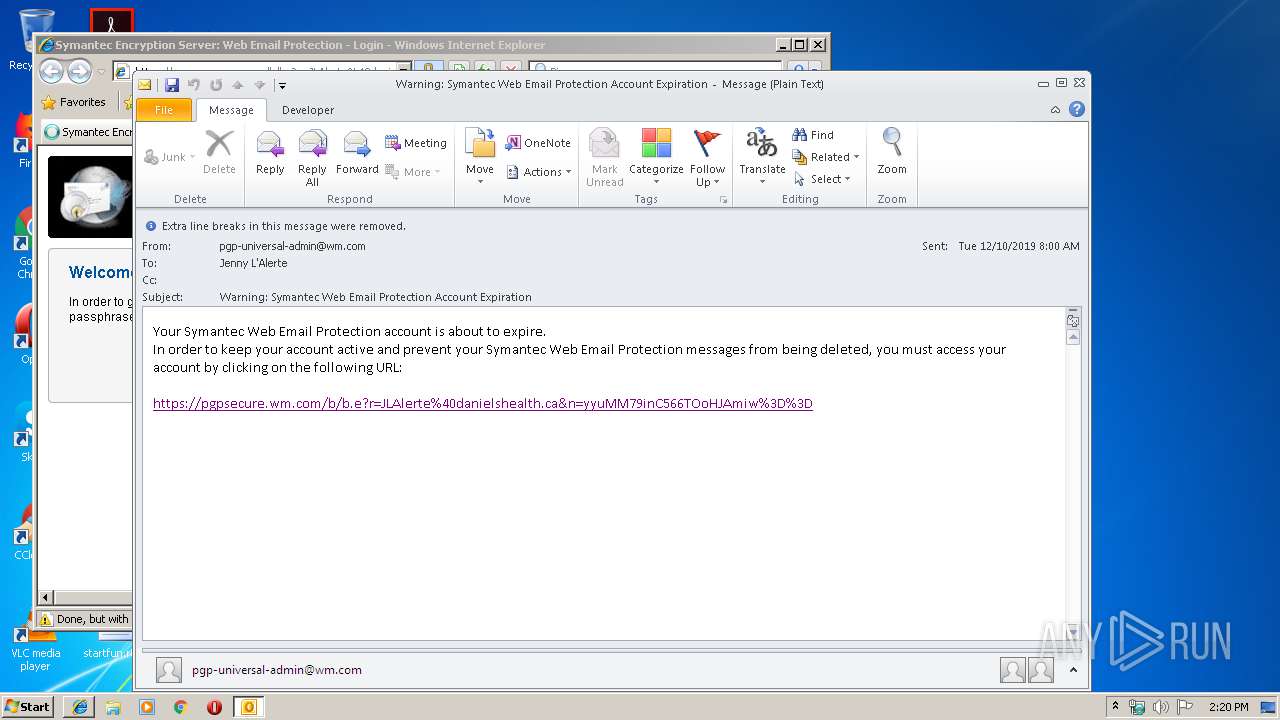Open the Actions dropdown
The image size is (1280, 720).
(539, 172)
